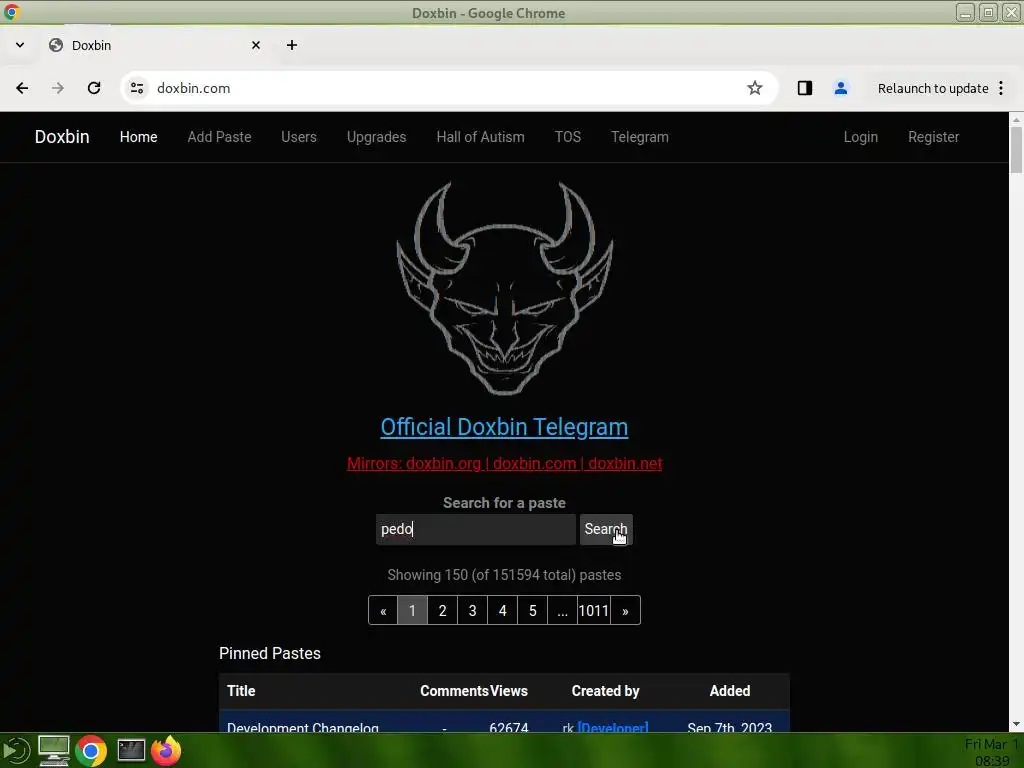1024x768 pixels.
Task: Open the TOS nav item
Action: point(568,137)
